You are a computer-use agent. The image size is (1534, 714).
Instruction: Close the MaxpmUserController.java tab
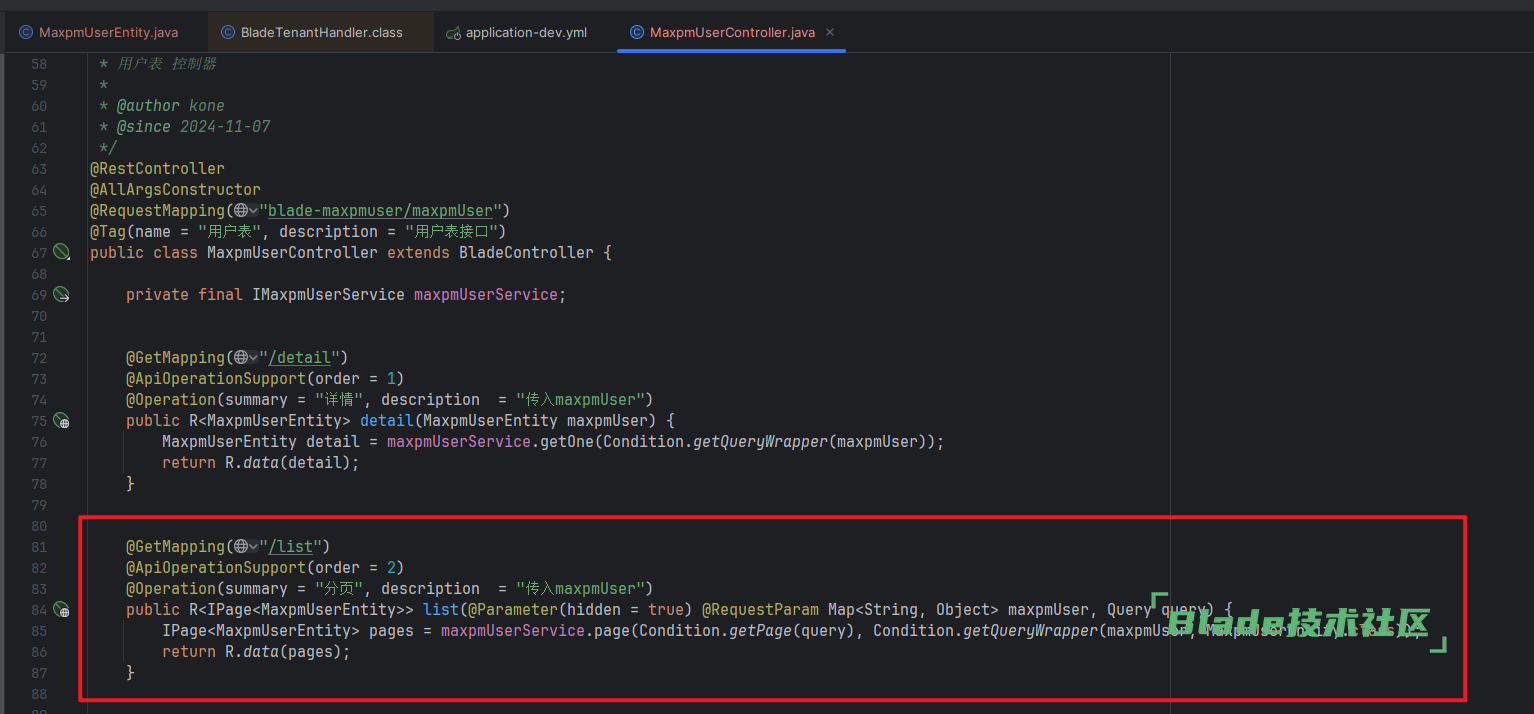832,32
